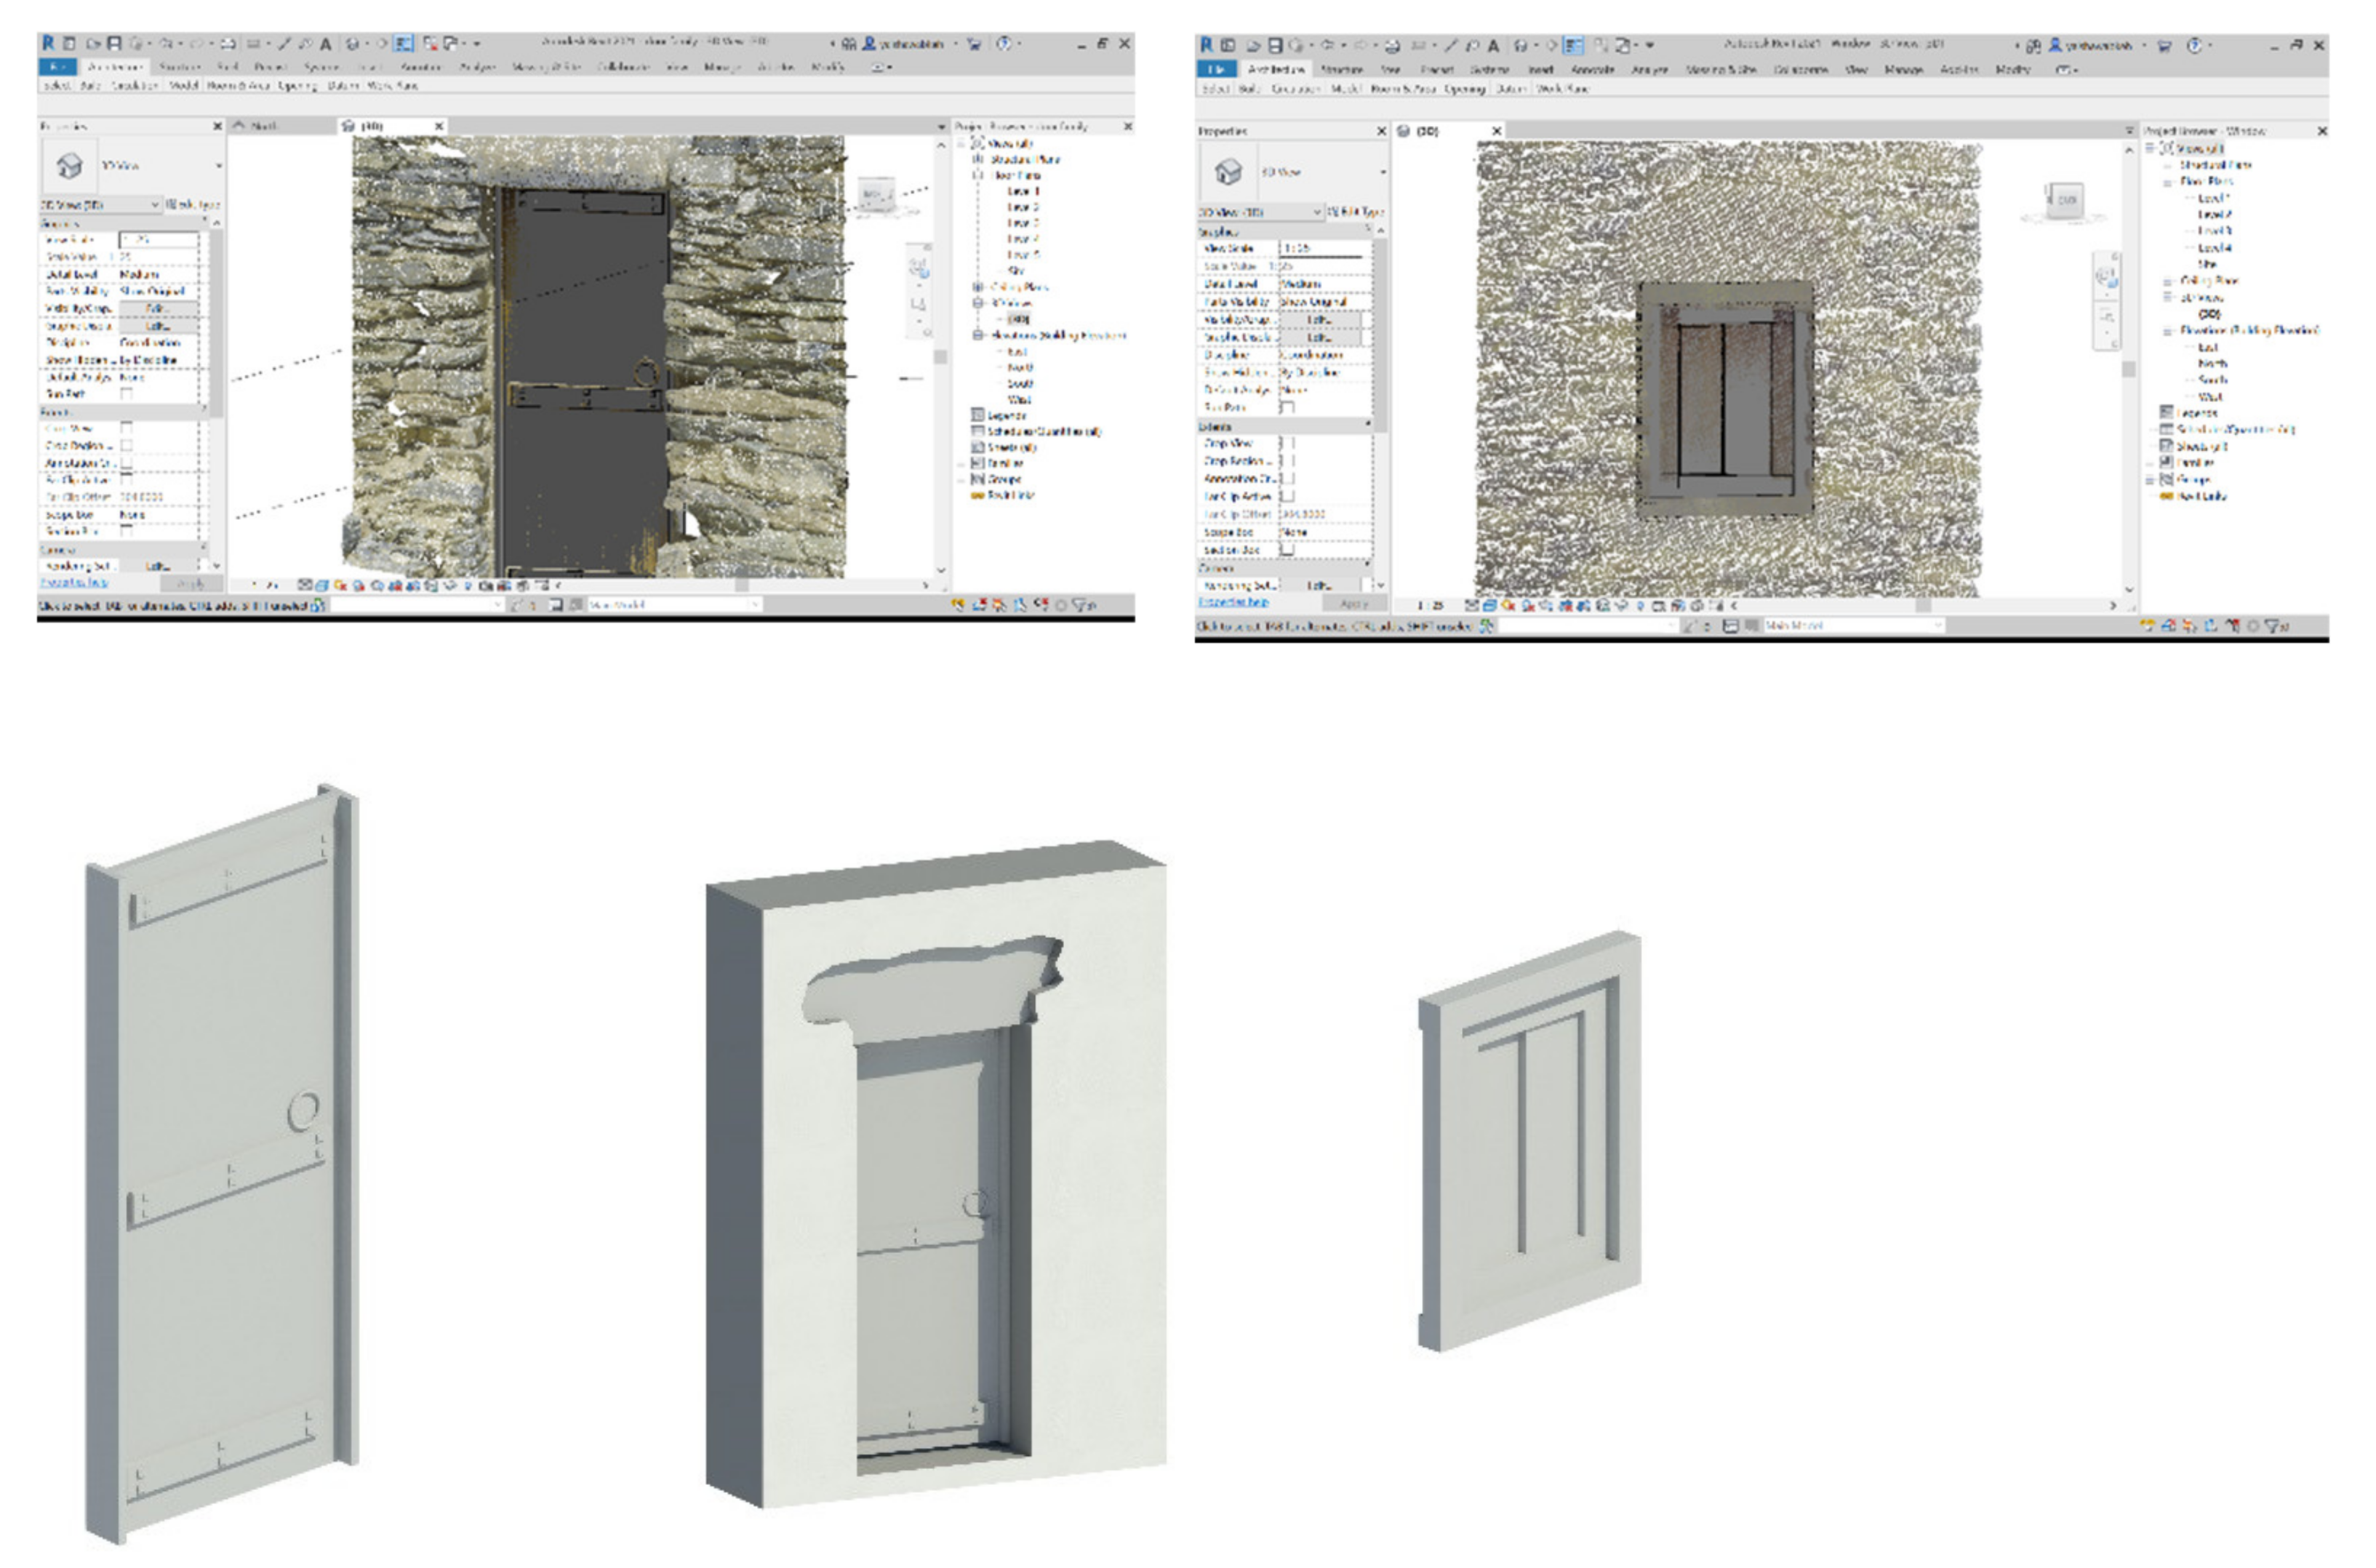This screenshot has width=2376, height=1568.
Task: Toggle Section Box checkbox in right Properties panel
Action: tap(1288, 550)
